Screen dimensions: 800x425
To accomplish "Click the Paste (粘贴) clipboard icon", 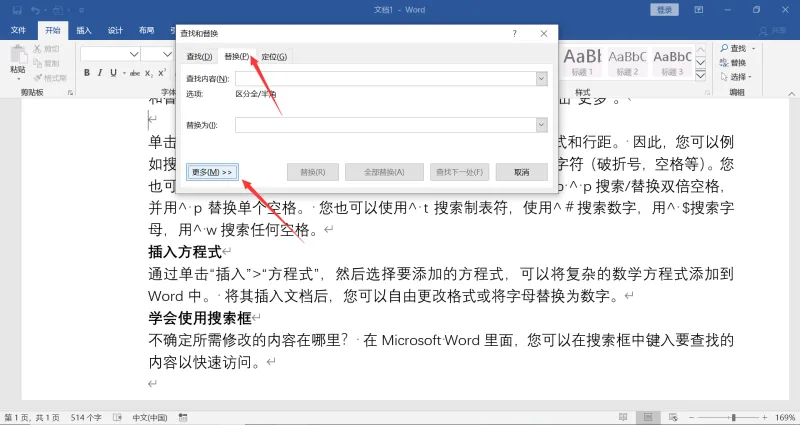I will [x=18, y=55].
